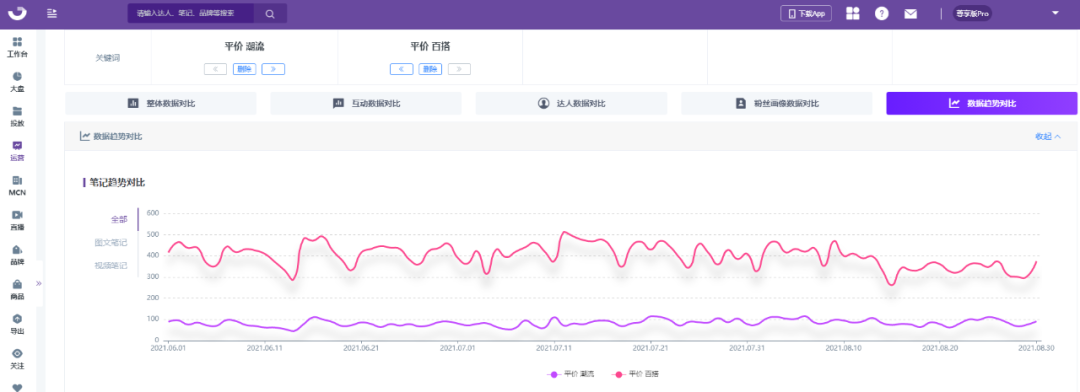Expand the sidebar with the double-chevron handle
This screenshot has height=392, width=1080.
(x=39, y=283)
